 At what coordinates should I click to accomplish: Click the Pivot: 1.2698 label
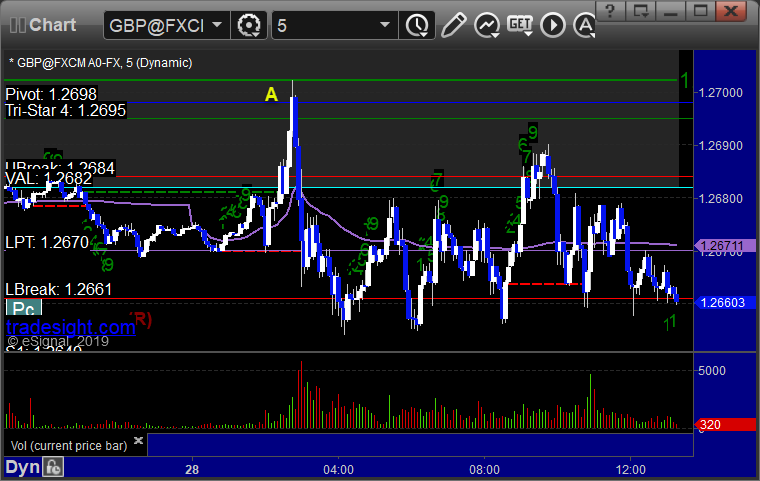tap(51, 94)
